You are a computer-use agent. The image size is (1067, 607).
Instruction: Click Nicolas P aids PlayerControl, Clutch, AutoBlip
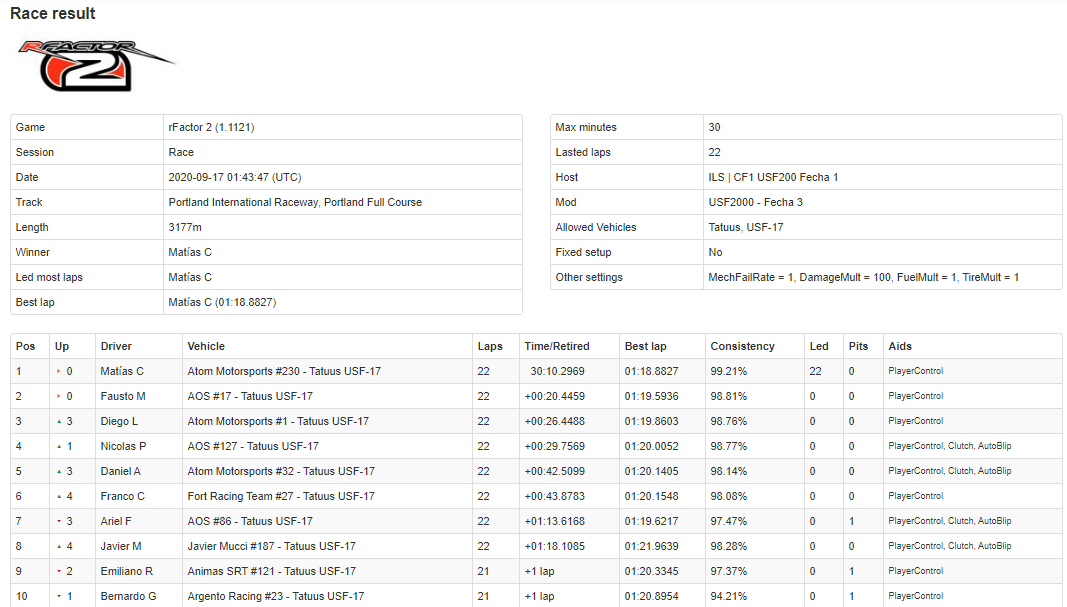click(x=950, y=446)
